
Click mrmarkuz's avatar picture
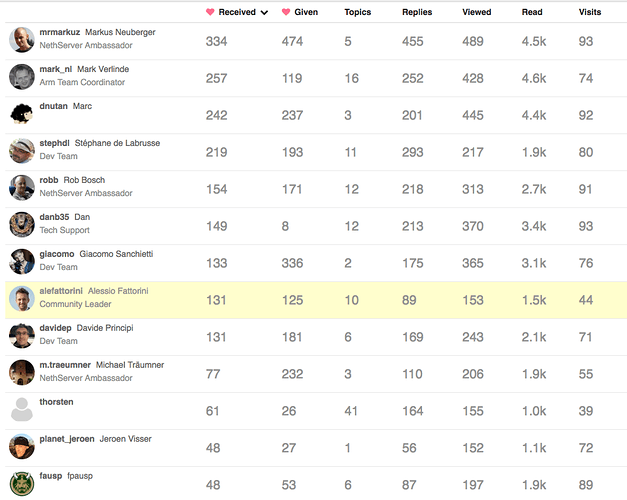click(x=22, y=40)
